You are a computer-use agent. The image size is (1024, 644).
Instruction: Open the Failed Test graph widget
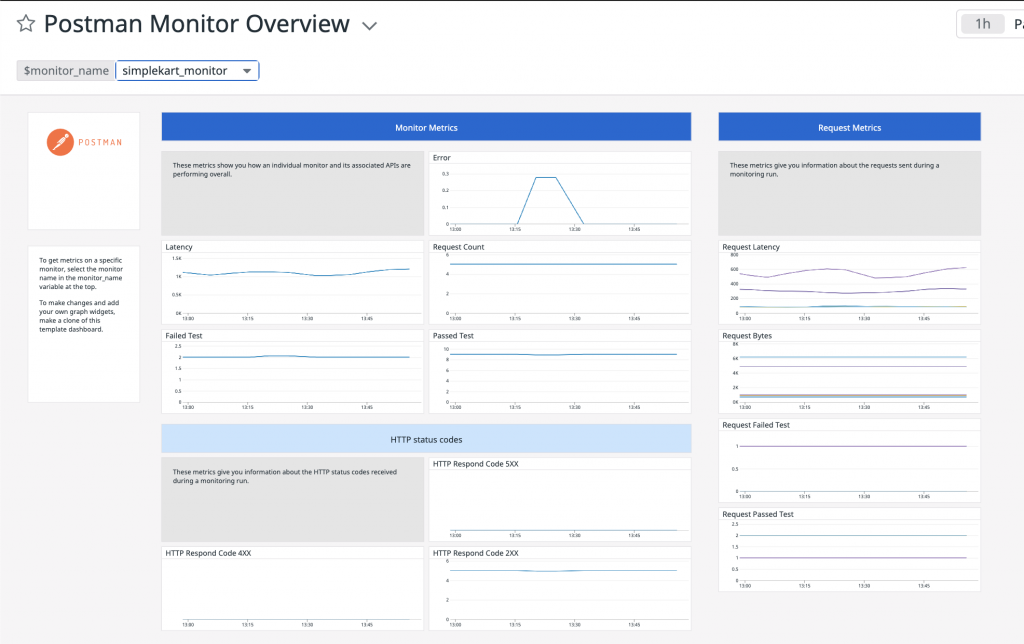293,371
